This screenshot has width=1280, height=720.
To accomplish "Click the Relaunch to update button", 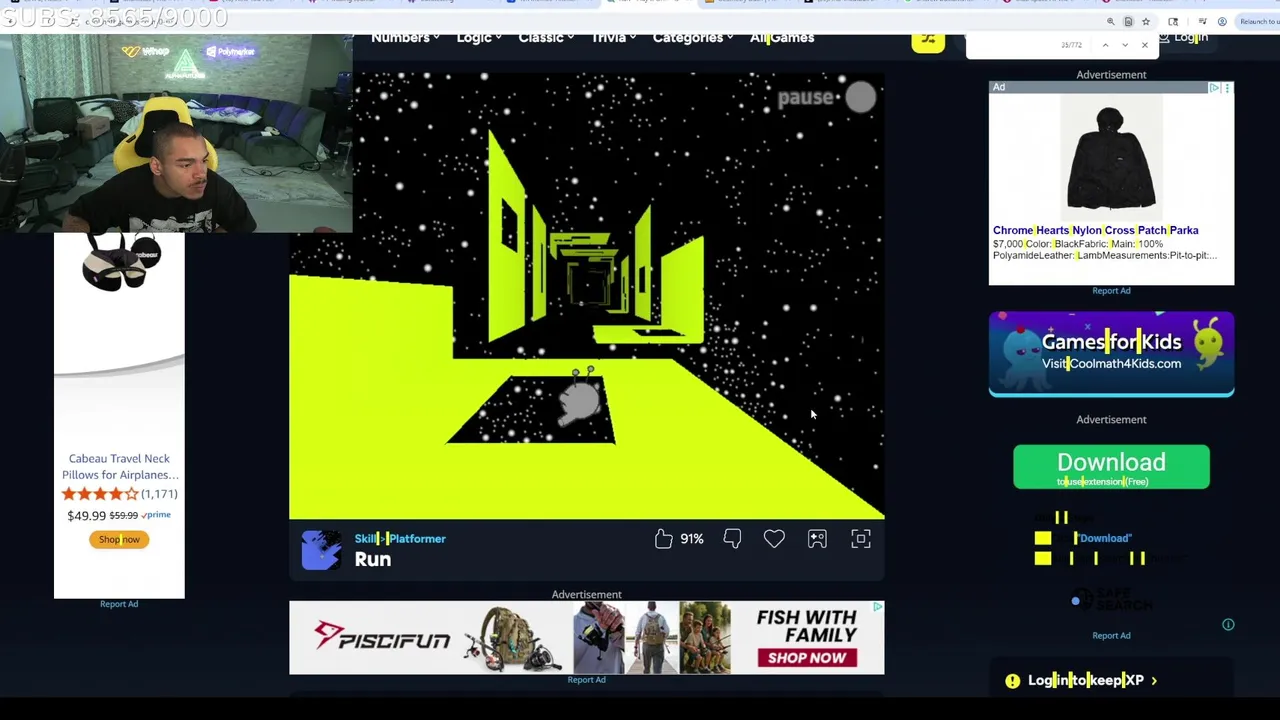I will click(x=1259, y=21).
